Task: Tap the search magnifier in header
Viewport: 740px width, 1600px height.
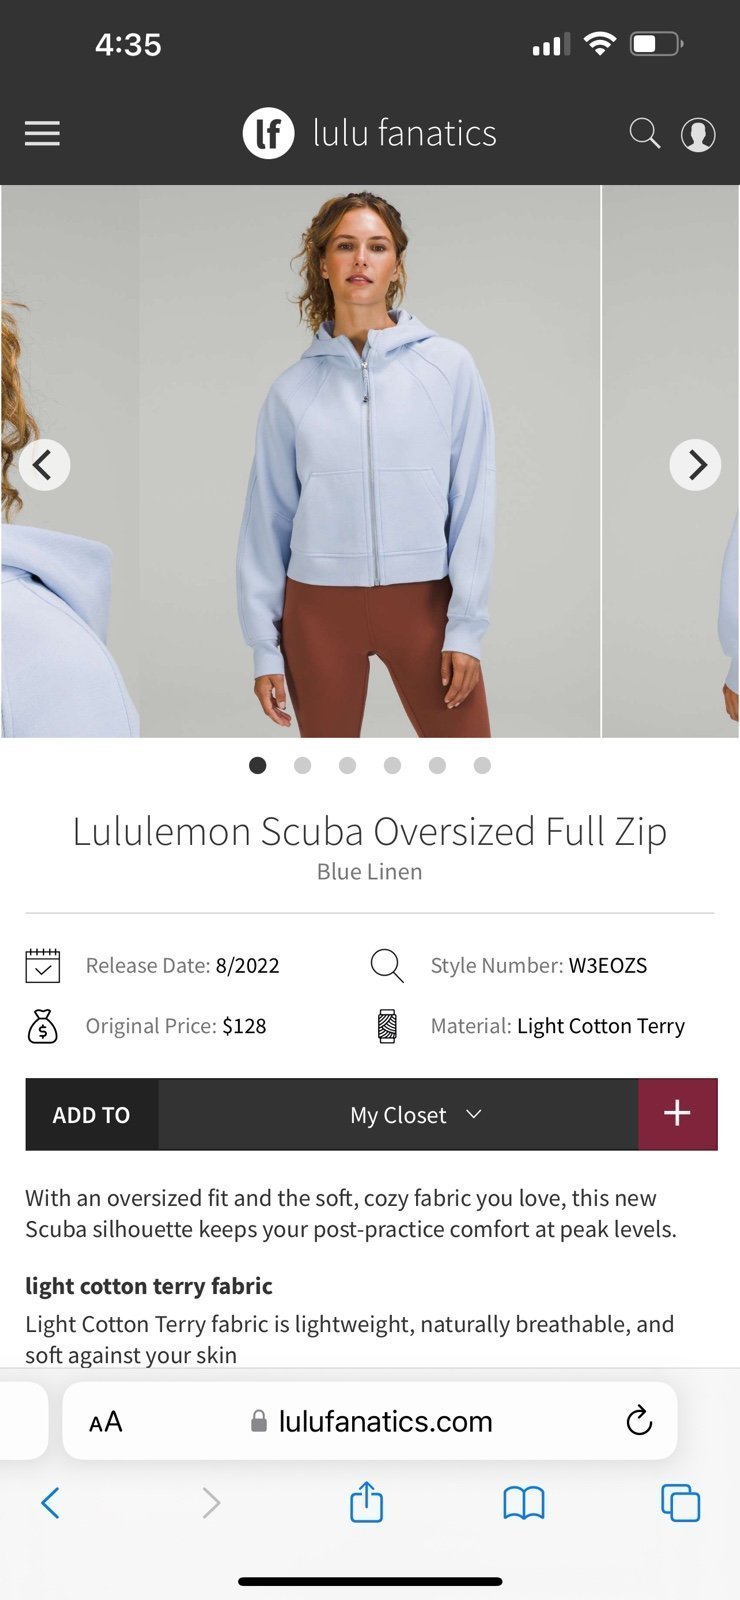Action: 644,133
